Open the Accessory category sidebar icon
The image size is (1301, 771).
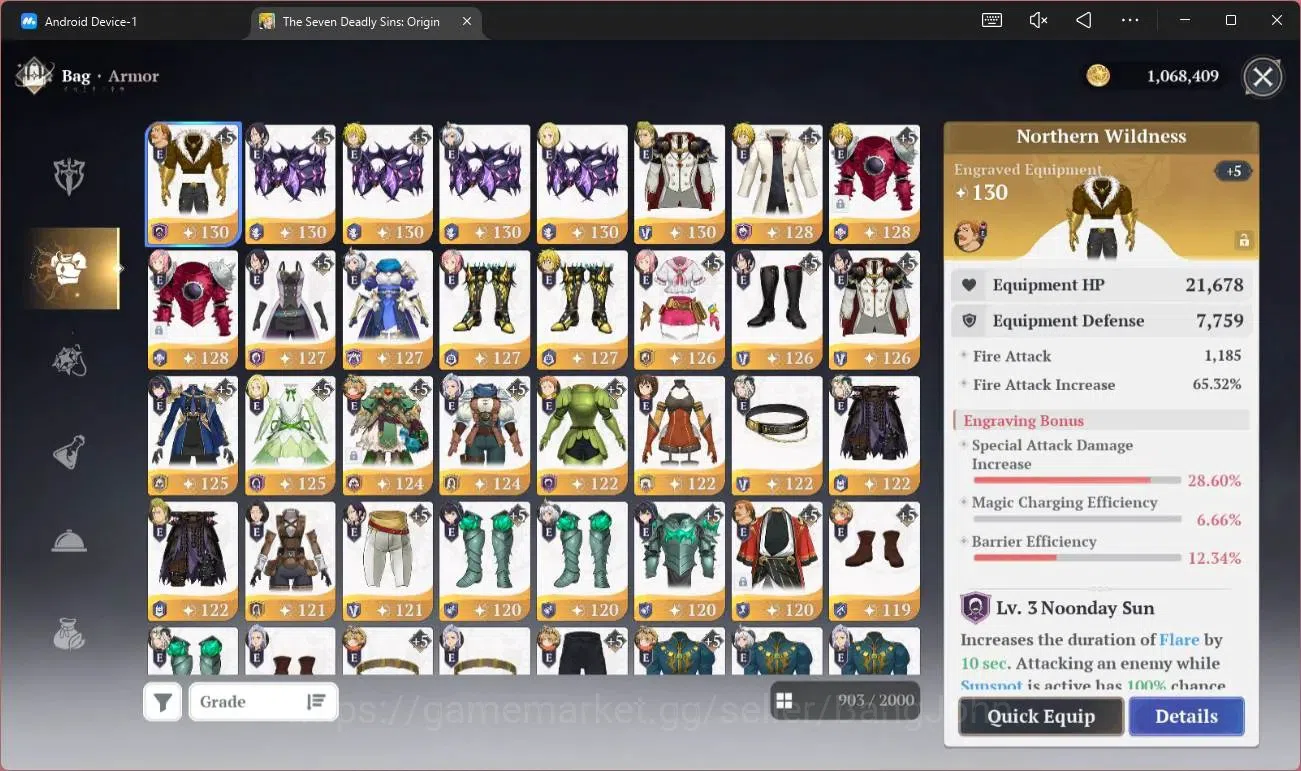pos(69,359)
